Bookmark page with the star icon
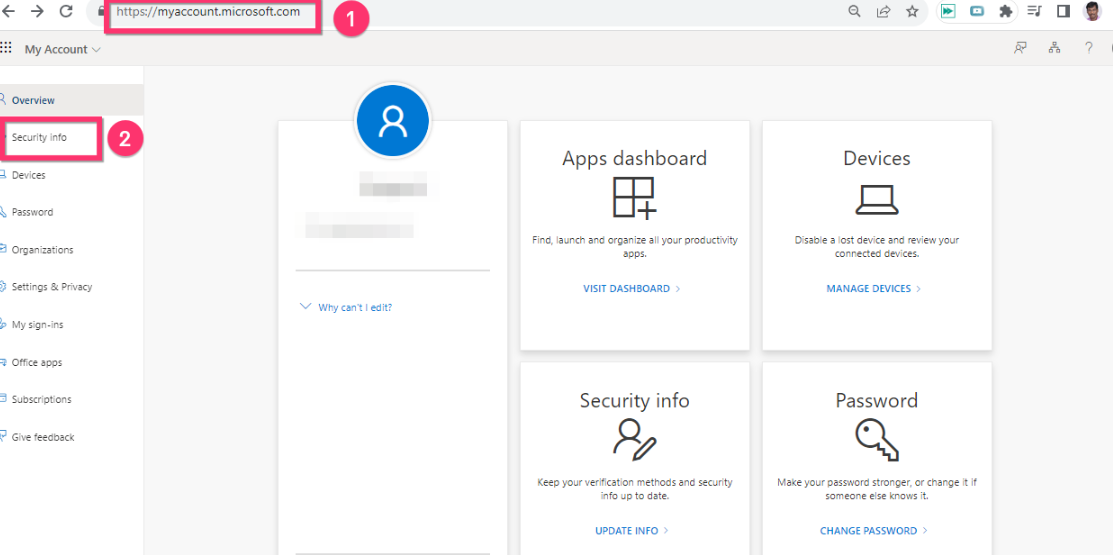1113x555 pixels. pos(912,12)
